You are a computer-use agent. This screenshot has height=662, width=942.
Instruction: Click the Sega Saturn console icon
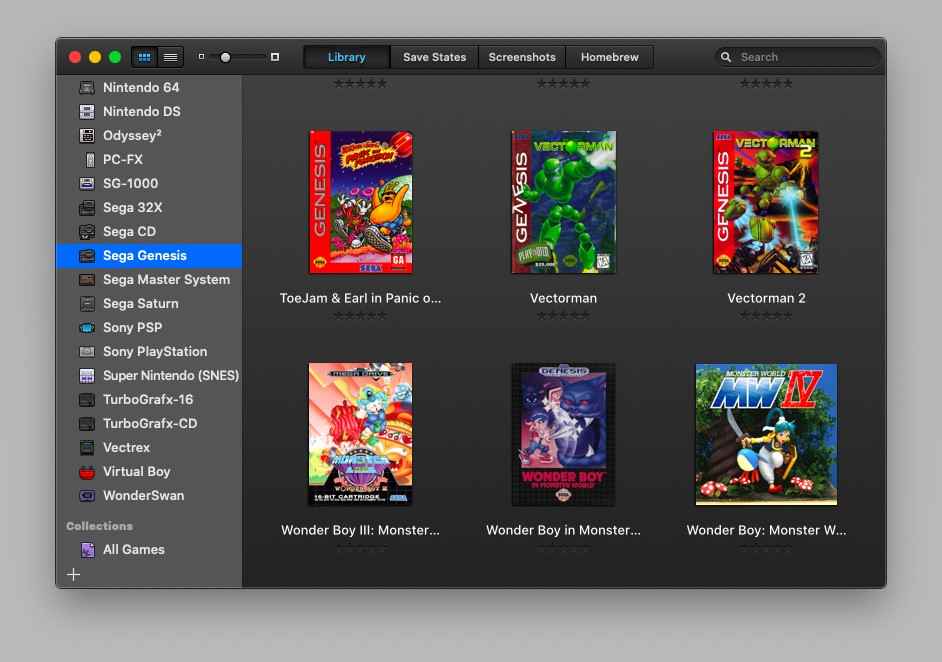coord(88,304)
